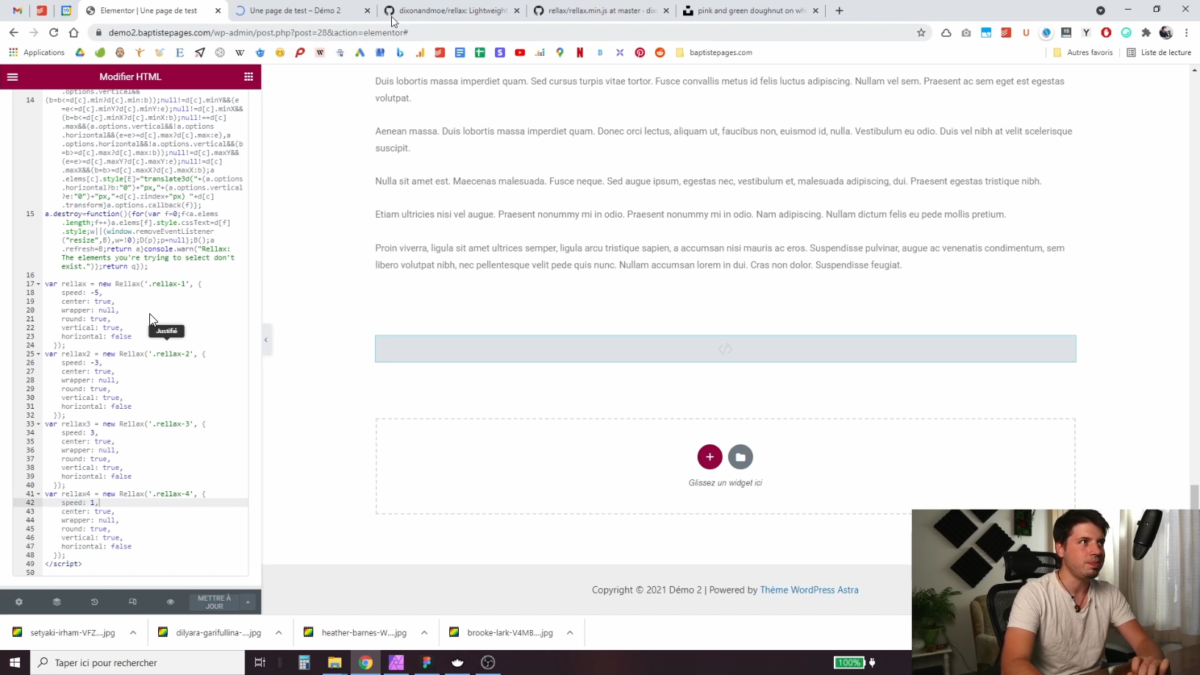
Task: Open the Elementor widgets grid panel
Action: (248, 77)
